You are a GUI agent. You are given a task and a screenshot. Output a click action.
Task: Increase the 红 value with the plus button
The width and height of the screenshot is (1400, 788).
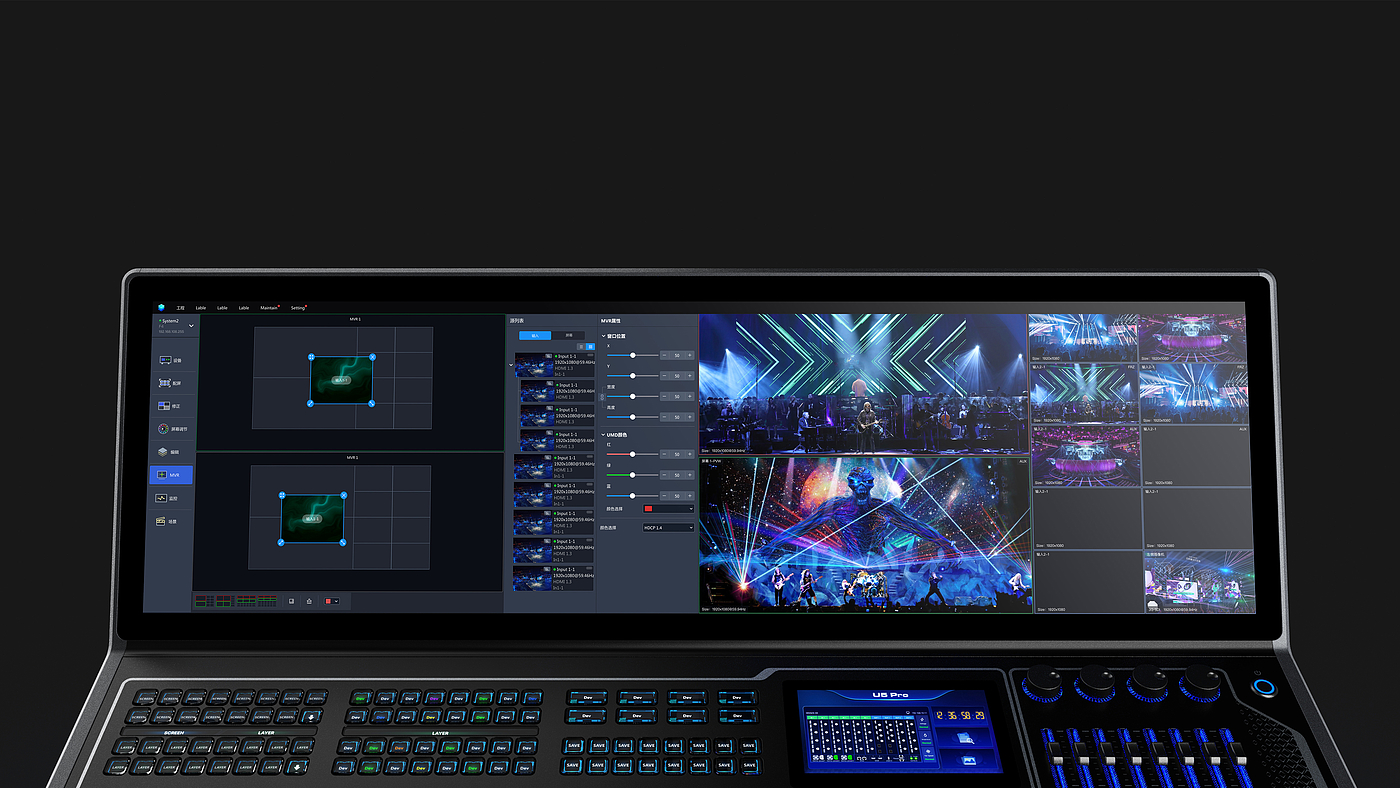click(689, 454)
